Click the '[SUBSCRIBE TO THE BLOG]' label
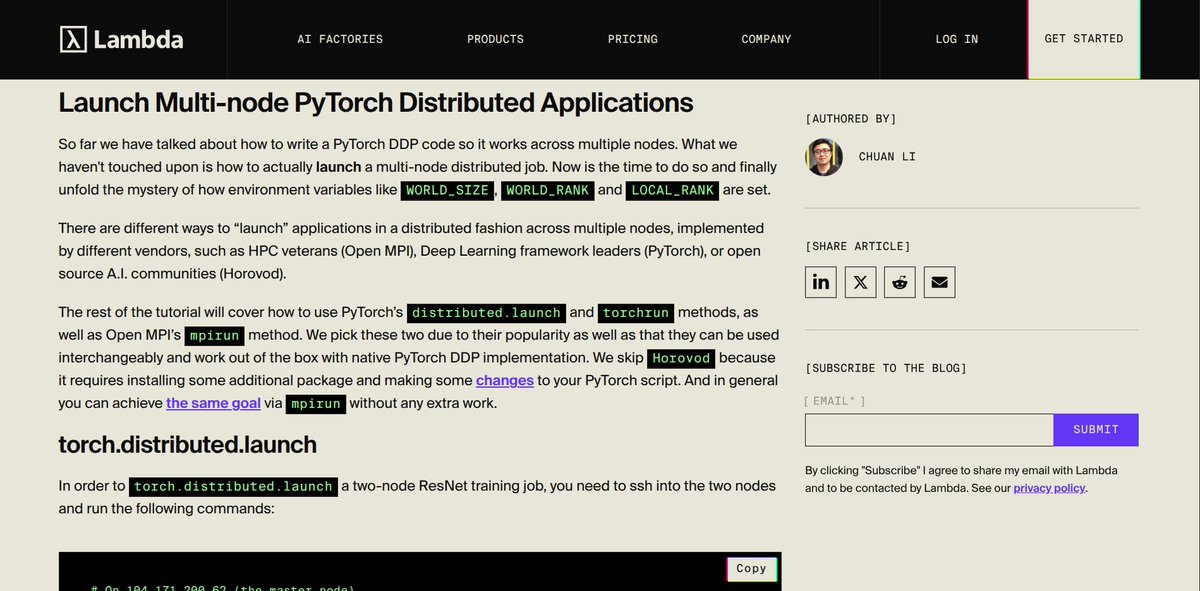Image resolution: width=1200 pixels, height=591 pixels. 886,368
